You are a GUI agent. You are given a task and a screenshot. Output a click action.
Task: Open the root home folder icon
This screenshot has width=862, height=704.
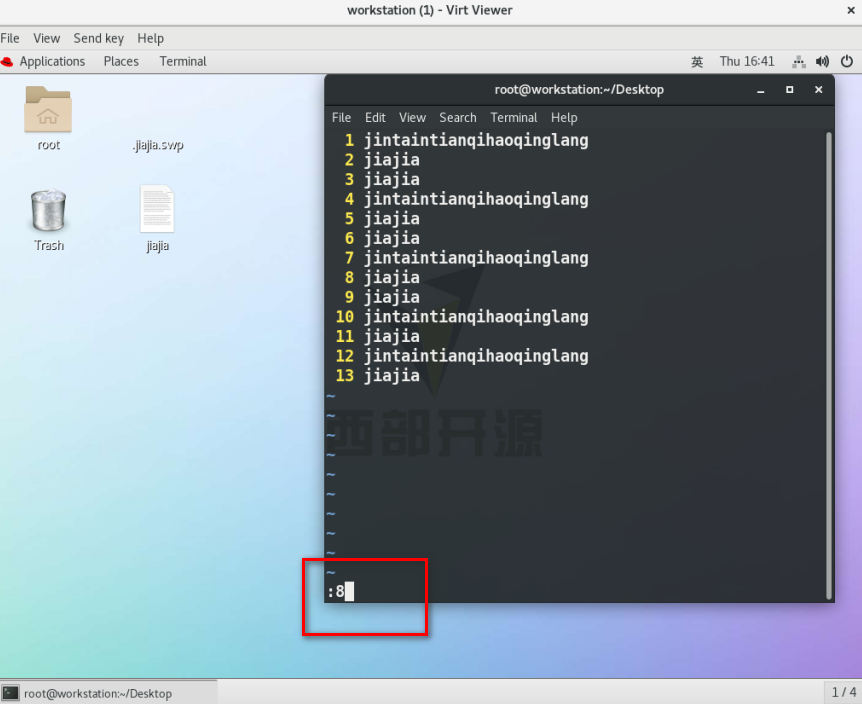[48, 109]
